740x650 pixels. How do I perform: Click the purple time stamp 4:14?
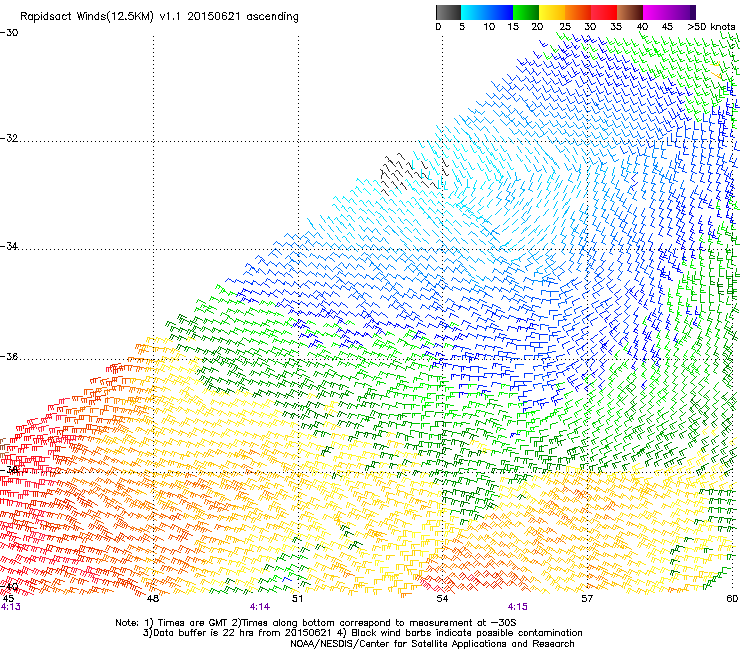260,607
